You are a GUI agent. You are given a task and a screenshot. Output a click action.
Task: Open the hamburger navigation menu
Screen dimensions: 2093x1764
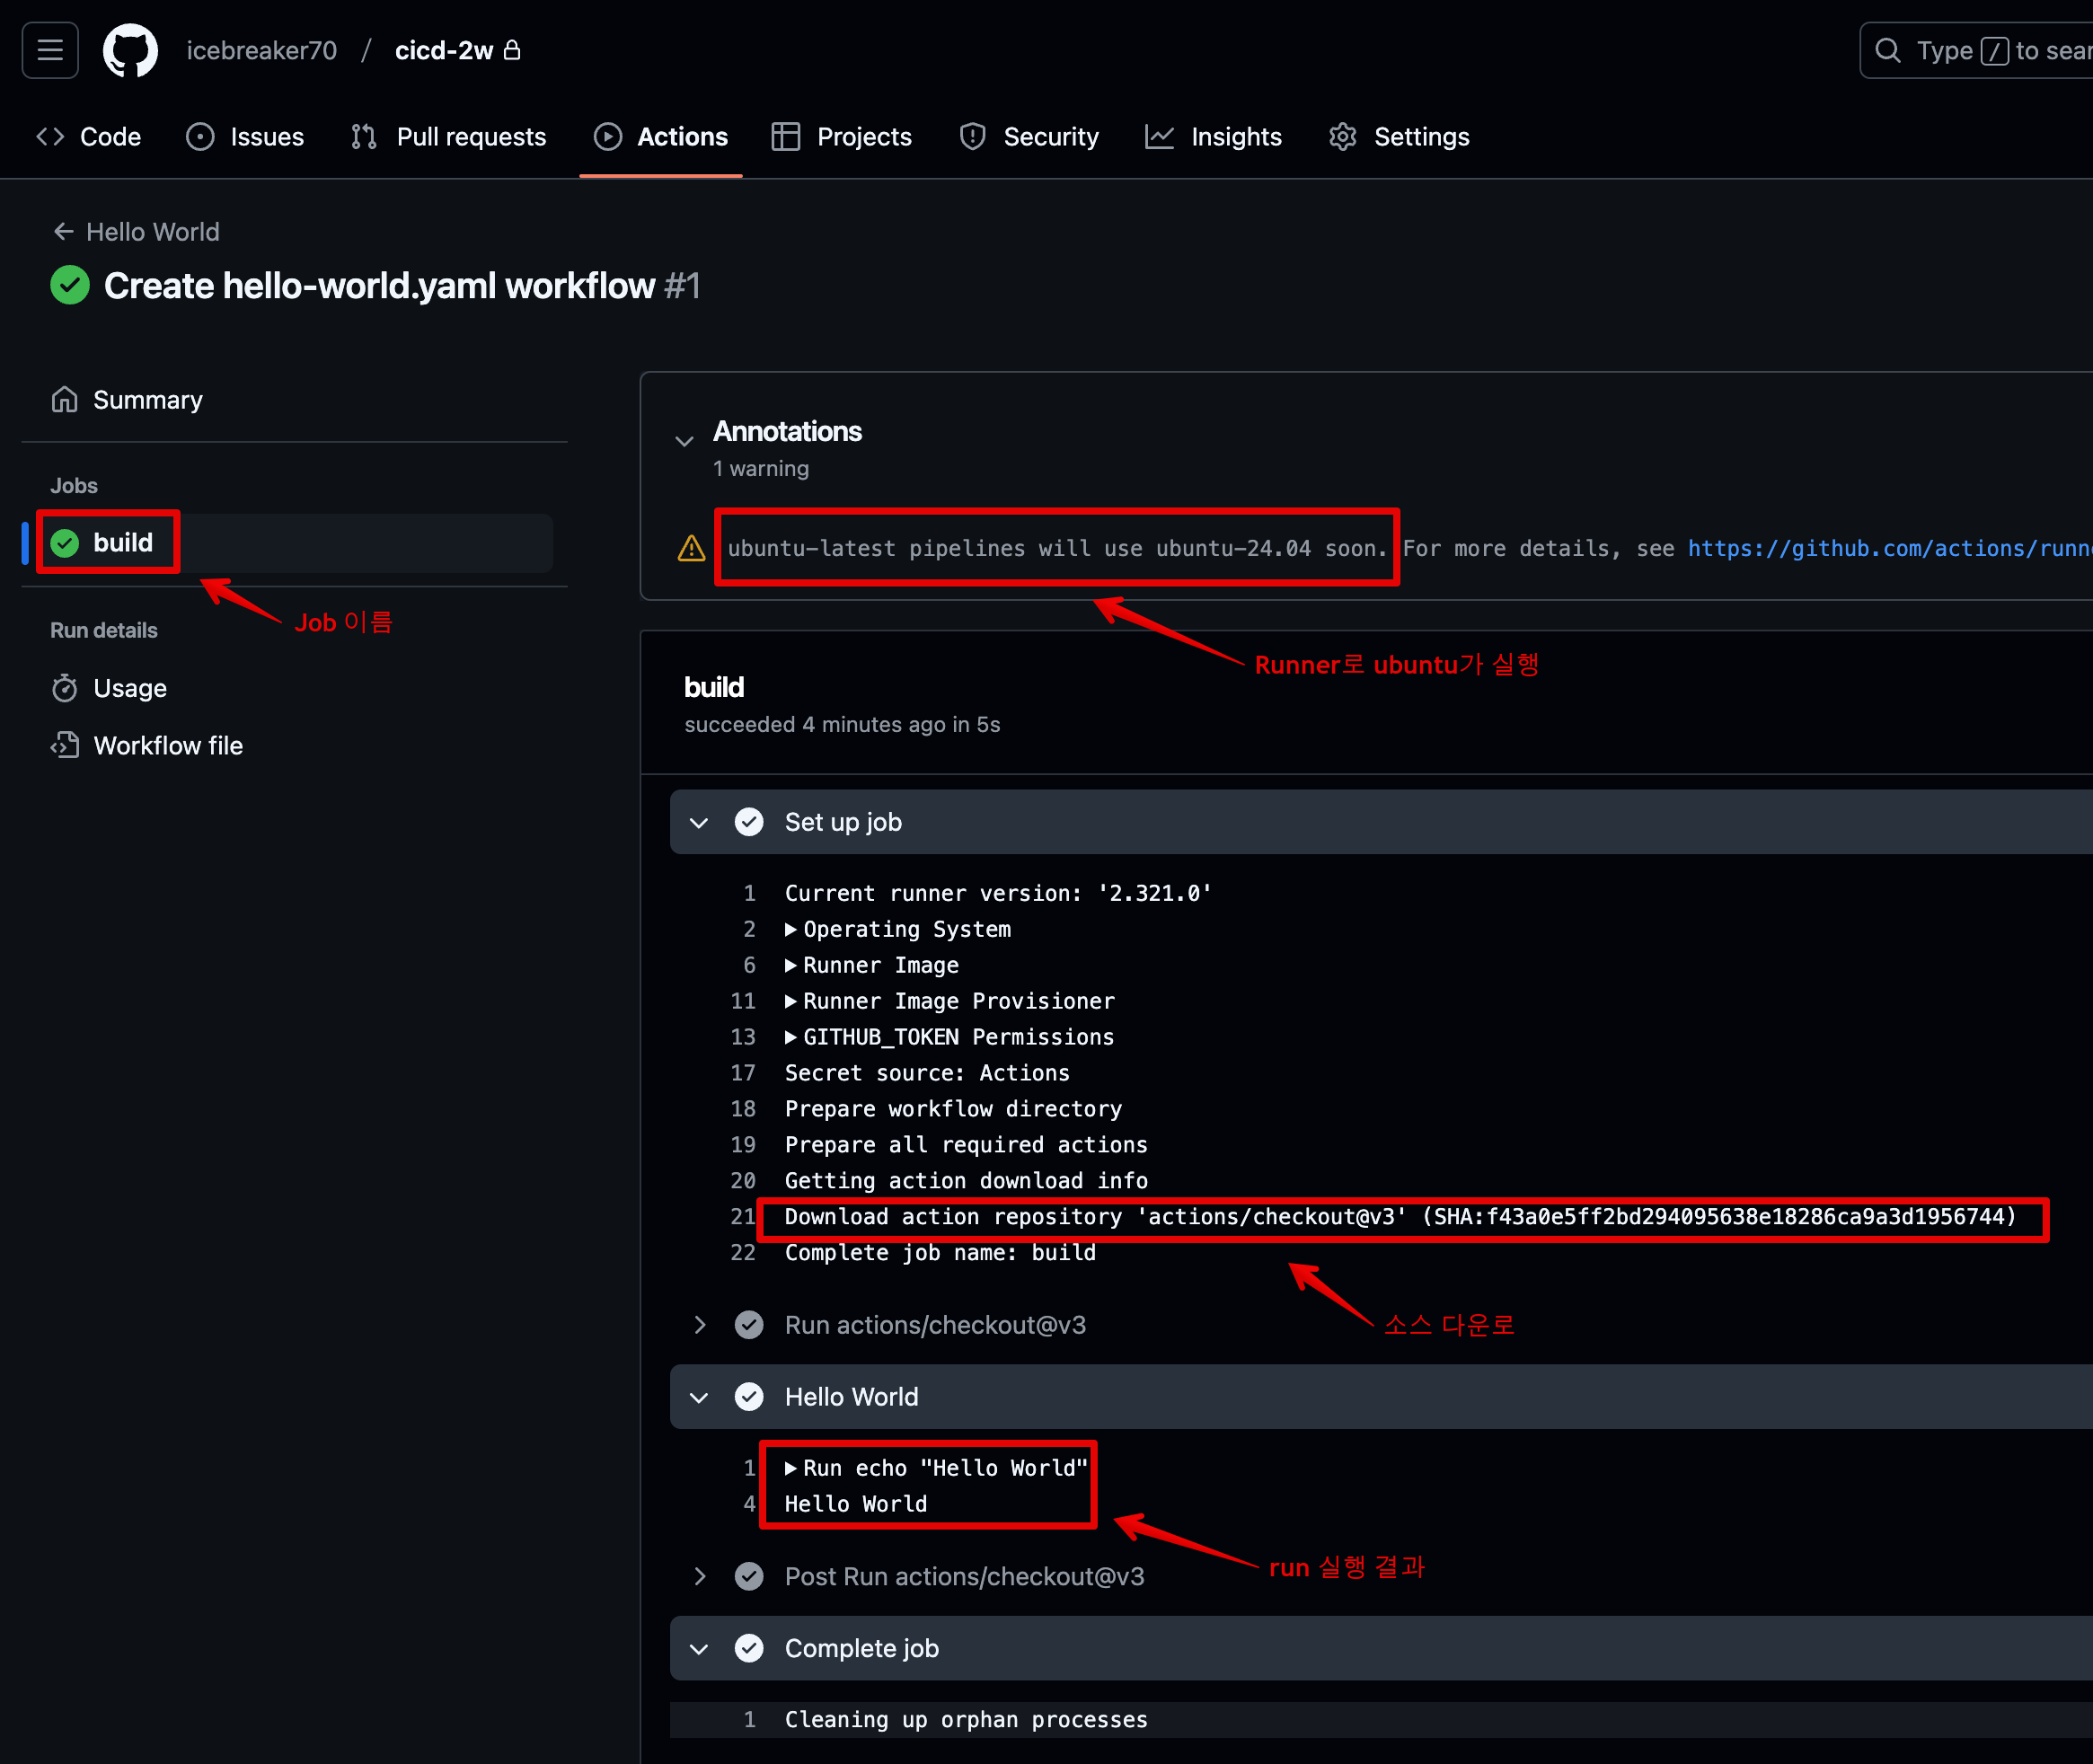point(50,50)
